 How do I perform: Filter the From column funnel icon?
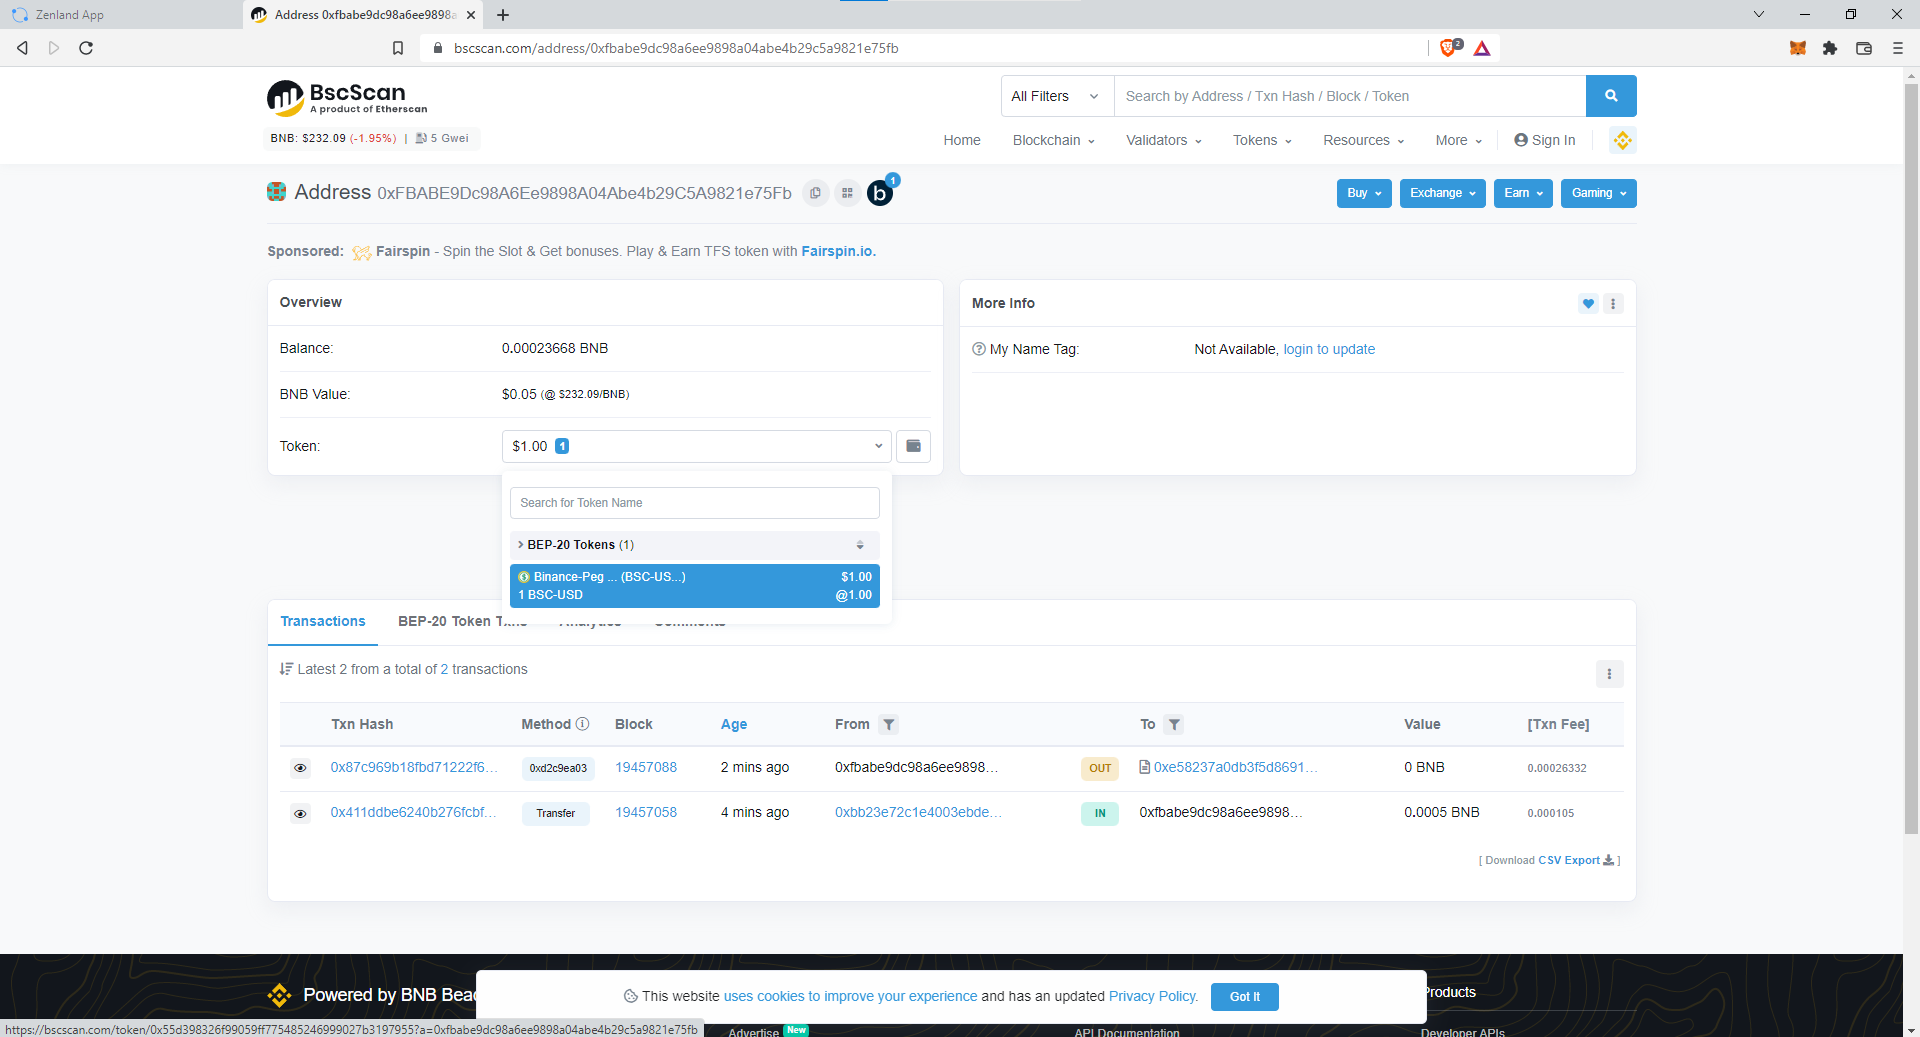click(888, 724)
